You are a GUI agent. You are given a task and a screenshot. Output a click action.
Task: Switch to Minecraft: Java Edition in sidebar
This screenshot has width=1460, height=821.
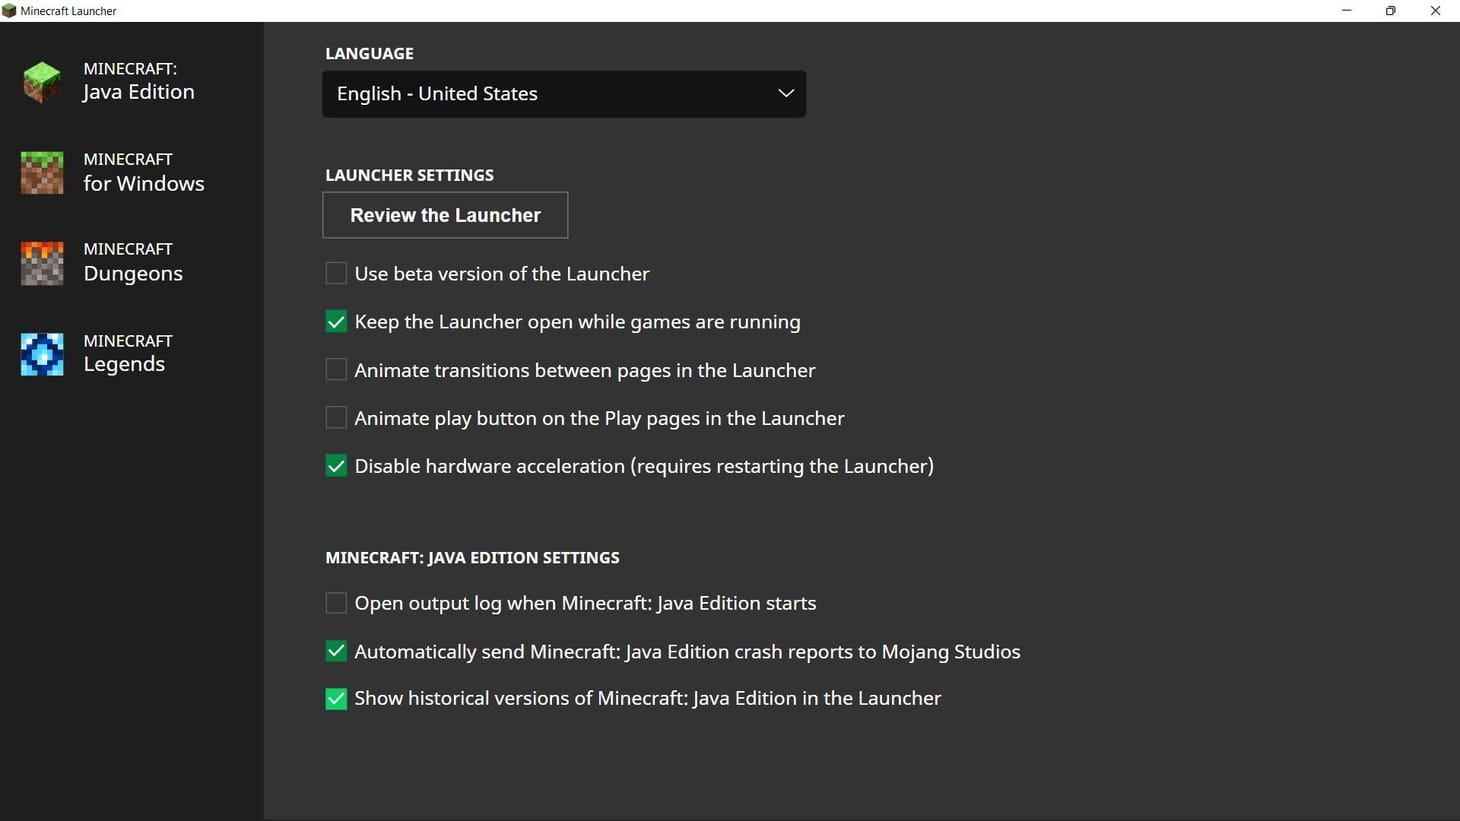click(138, 82)
